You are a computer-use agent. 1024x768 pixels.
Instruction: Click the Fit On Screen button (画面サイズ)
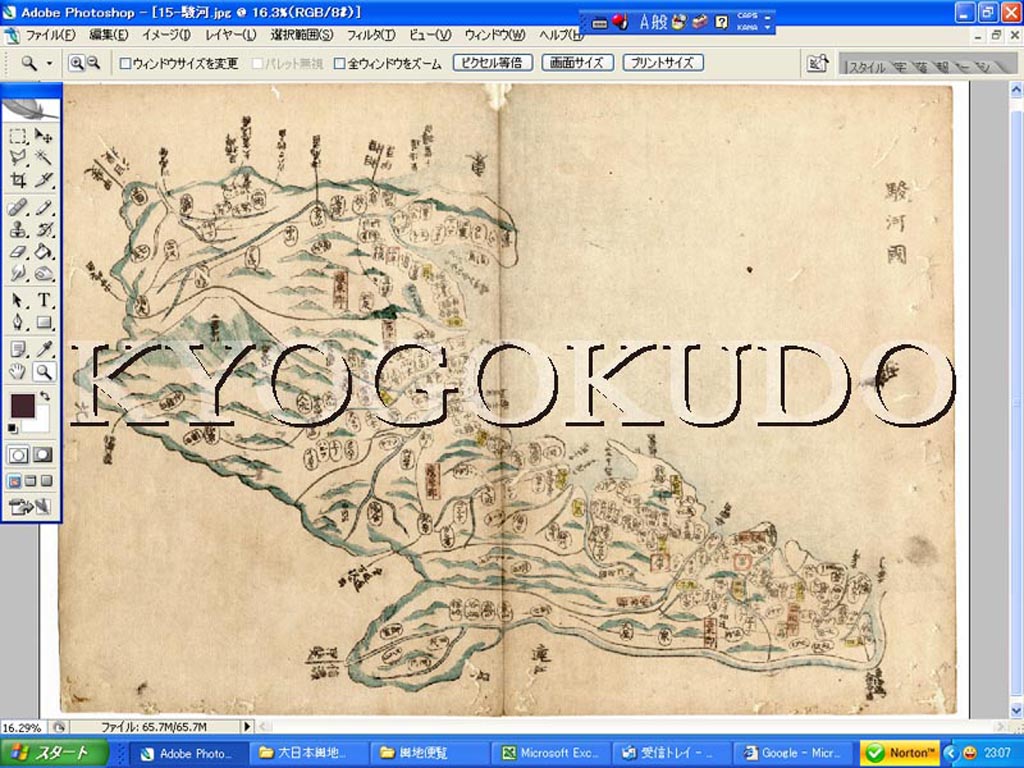pos(577,63)
